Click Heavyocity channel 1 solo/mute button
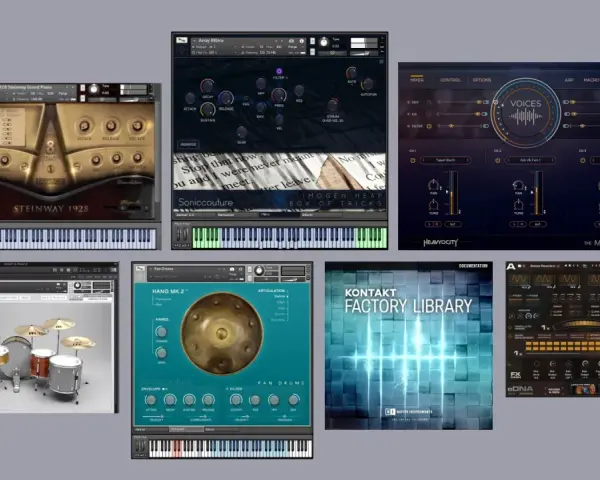Image resolution: width=600 pixels, height=480 pixels. click(x=433, y=224)
